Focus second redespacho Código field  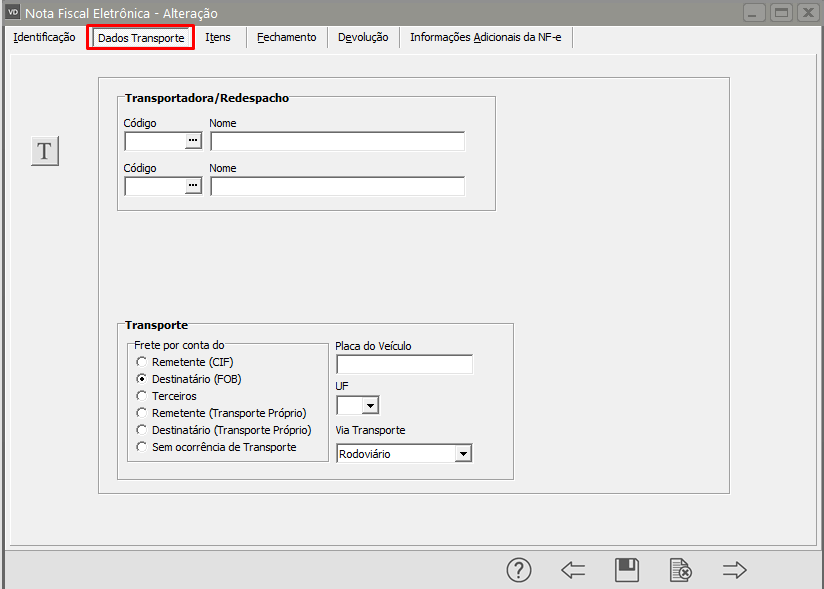click(x=155, y=187)
